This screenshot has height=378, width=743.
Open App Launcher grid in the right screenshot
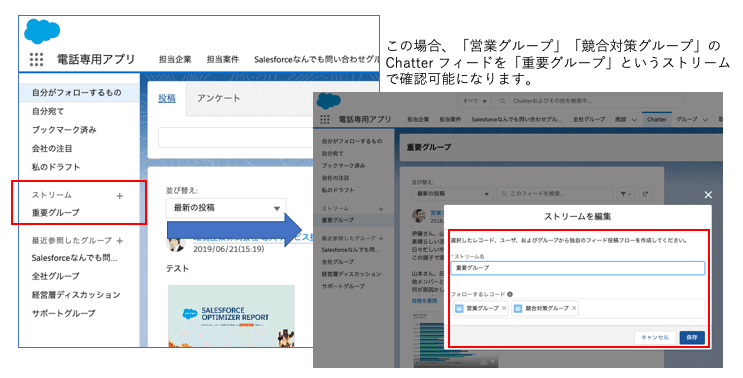325,119
